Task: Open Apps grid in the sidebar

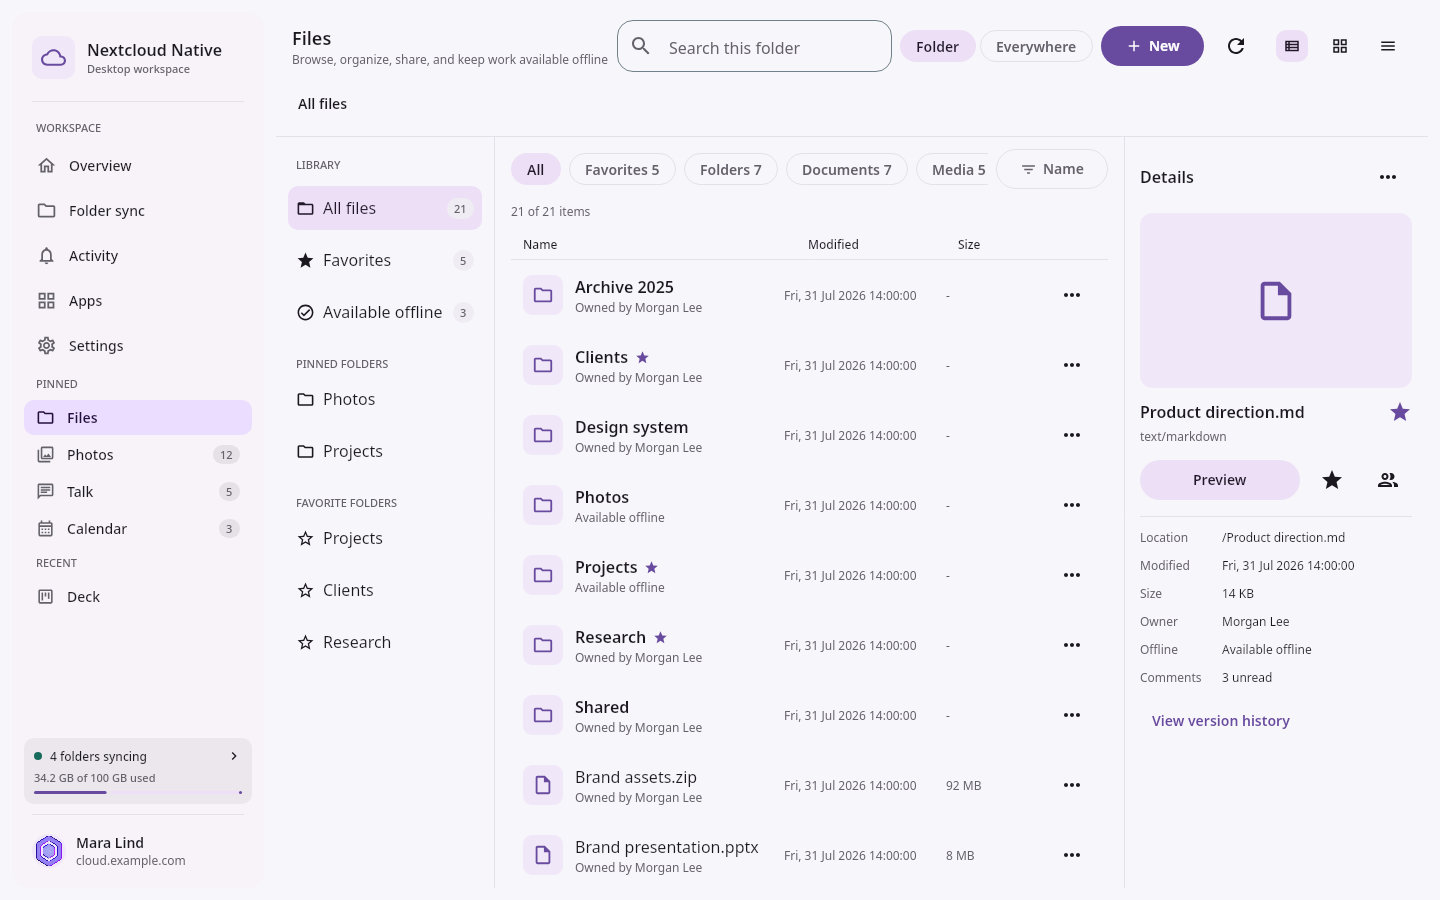Action: (x=138, y=301)
